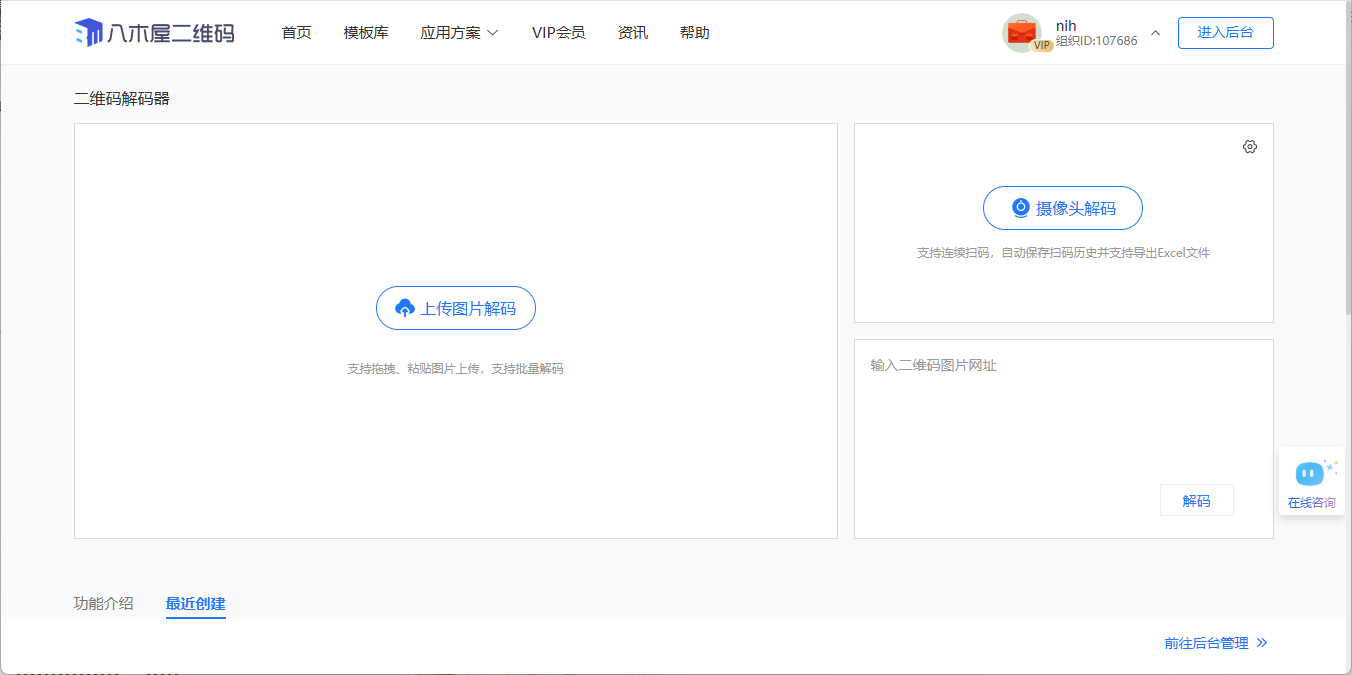Expand the 应用方案 dropdown menu
Screen dimensions: 1352x675
pyautogui.click(x=459, y=33)
